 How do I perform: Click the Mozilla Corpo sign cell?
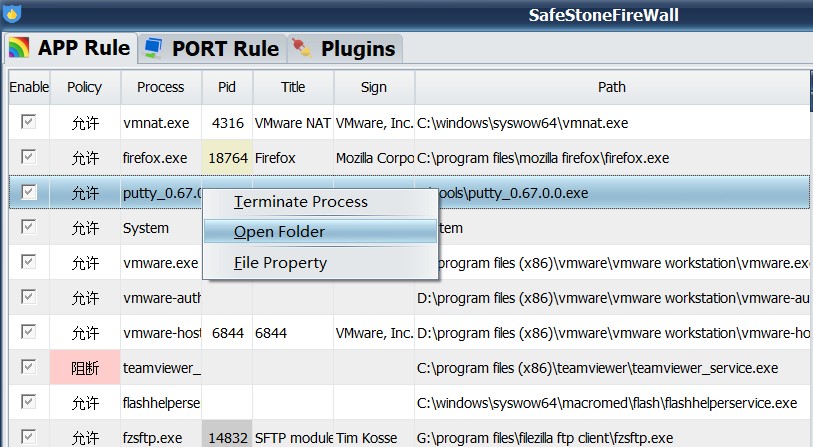pos(374,158)
